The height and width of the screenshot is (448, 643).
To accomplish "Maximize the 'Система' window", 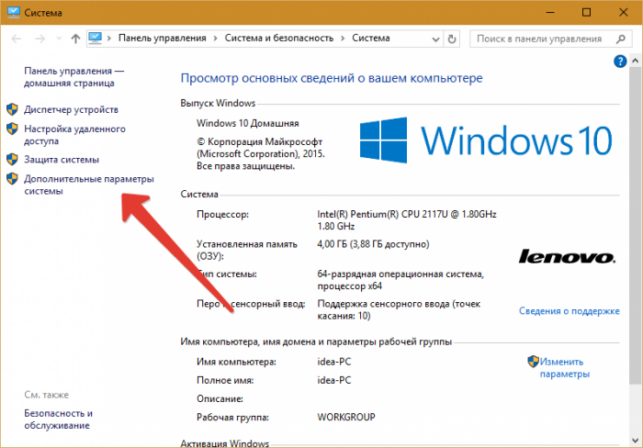I will click(586, 12).
